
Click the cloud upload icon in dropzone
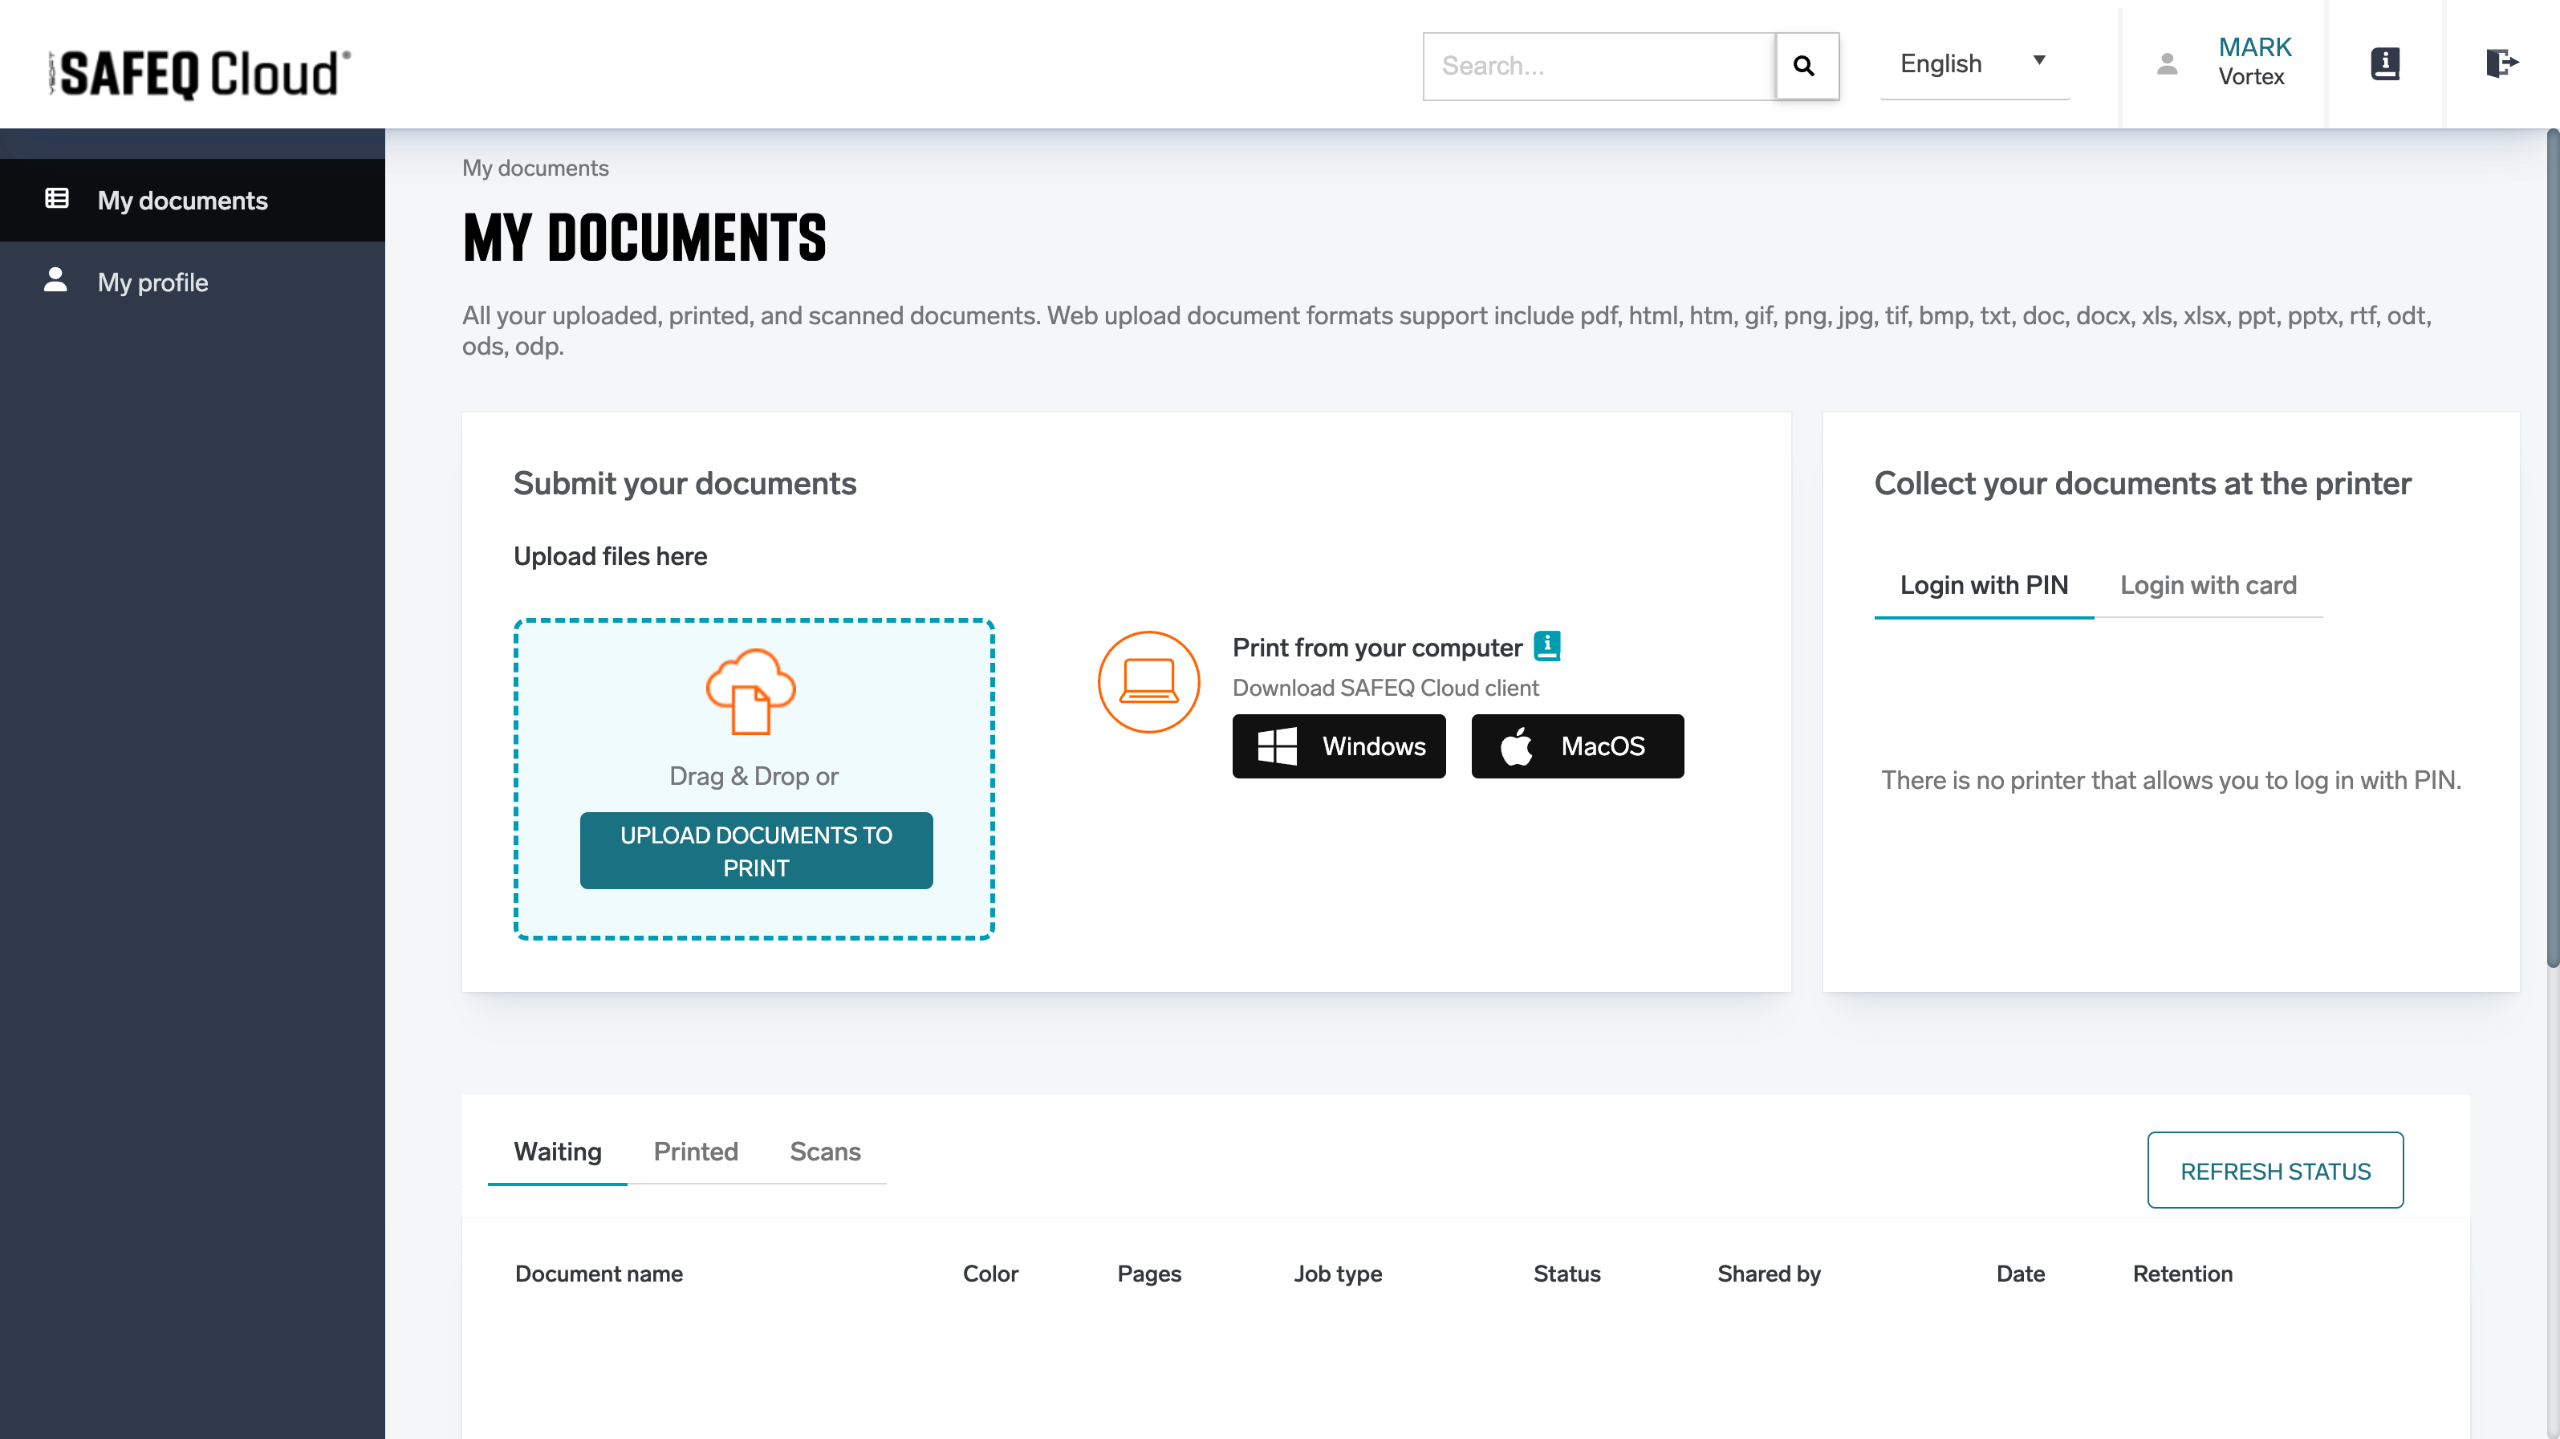coord(751,691)
